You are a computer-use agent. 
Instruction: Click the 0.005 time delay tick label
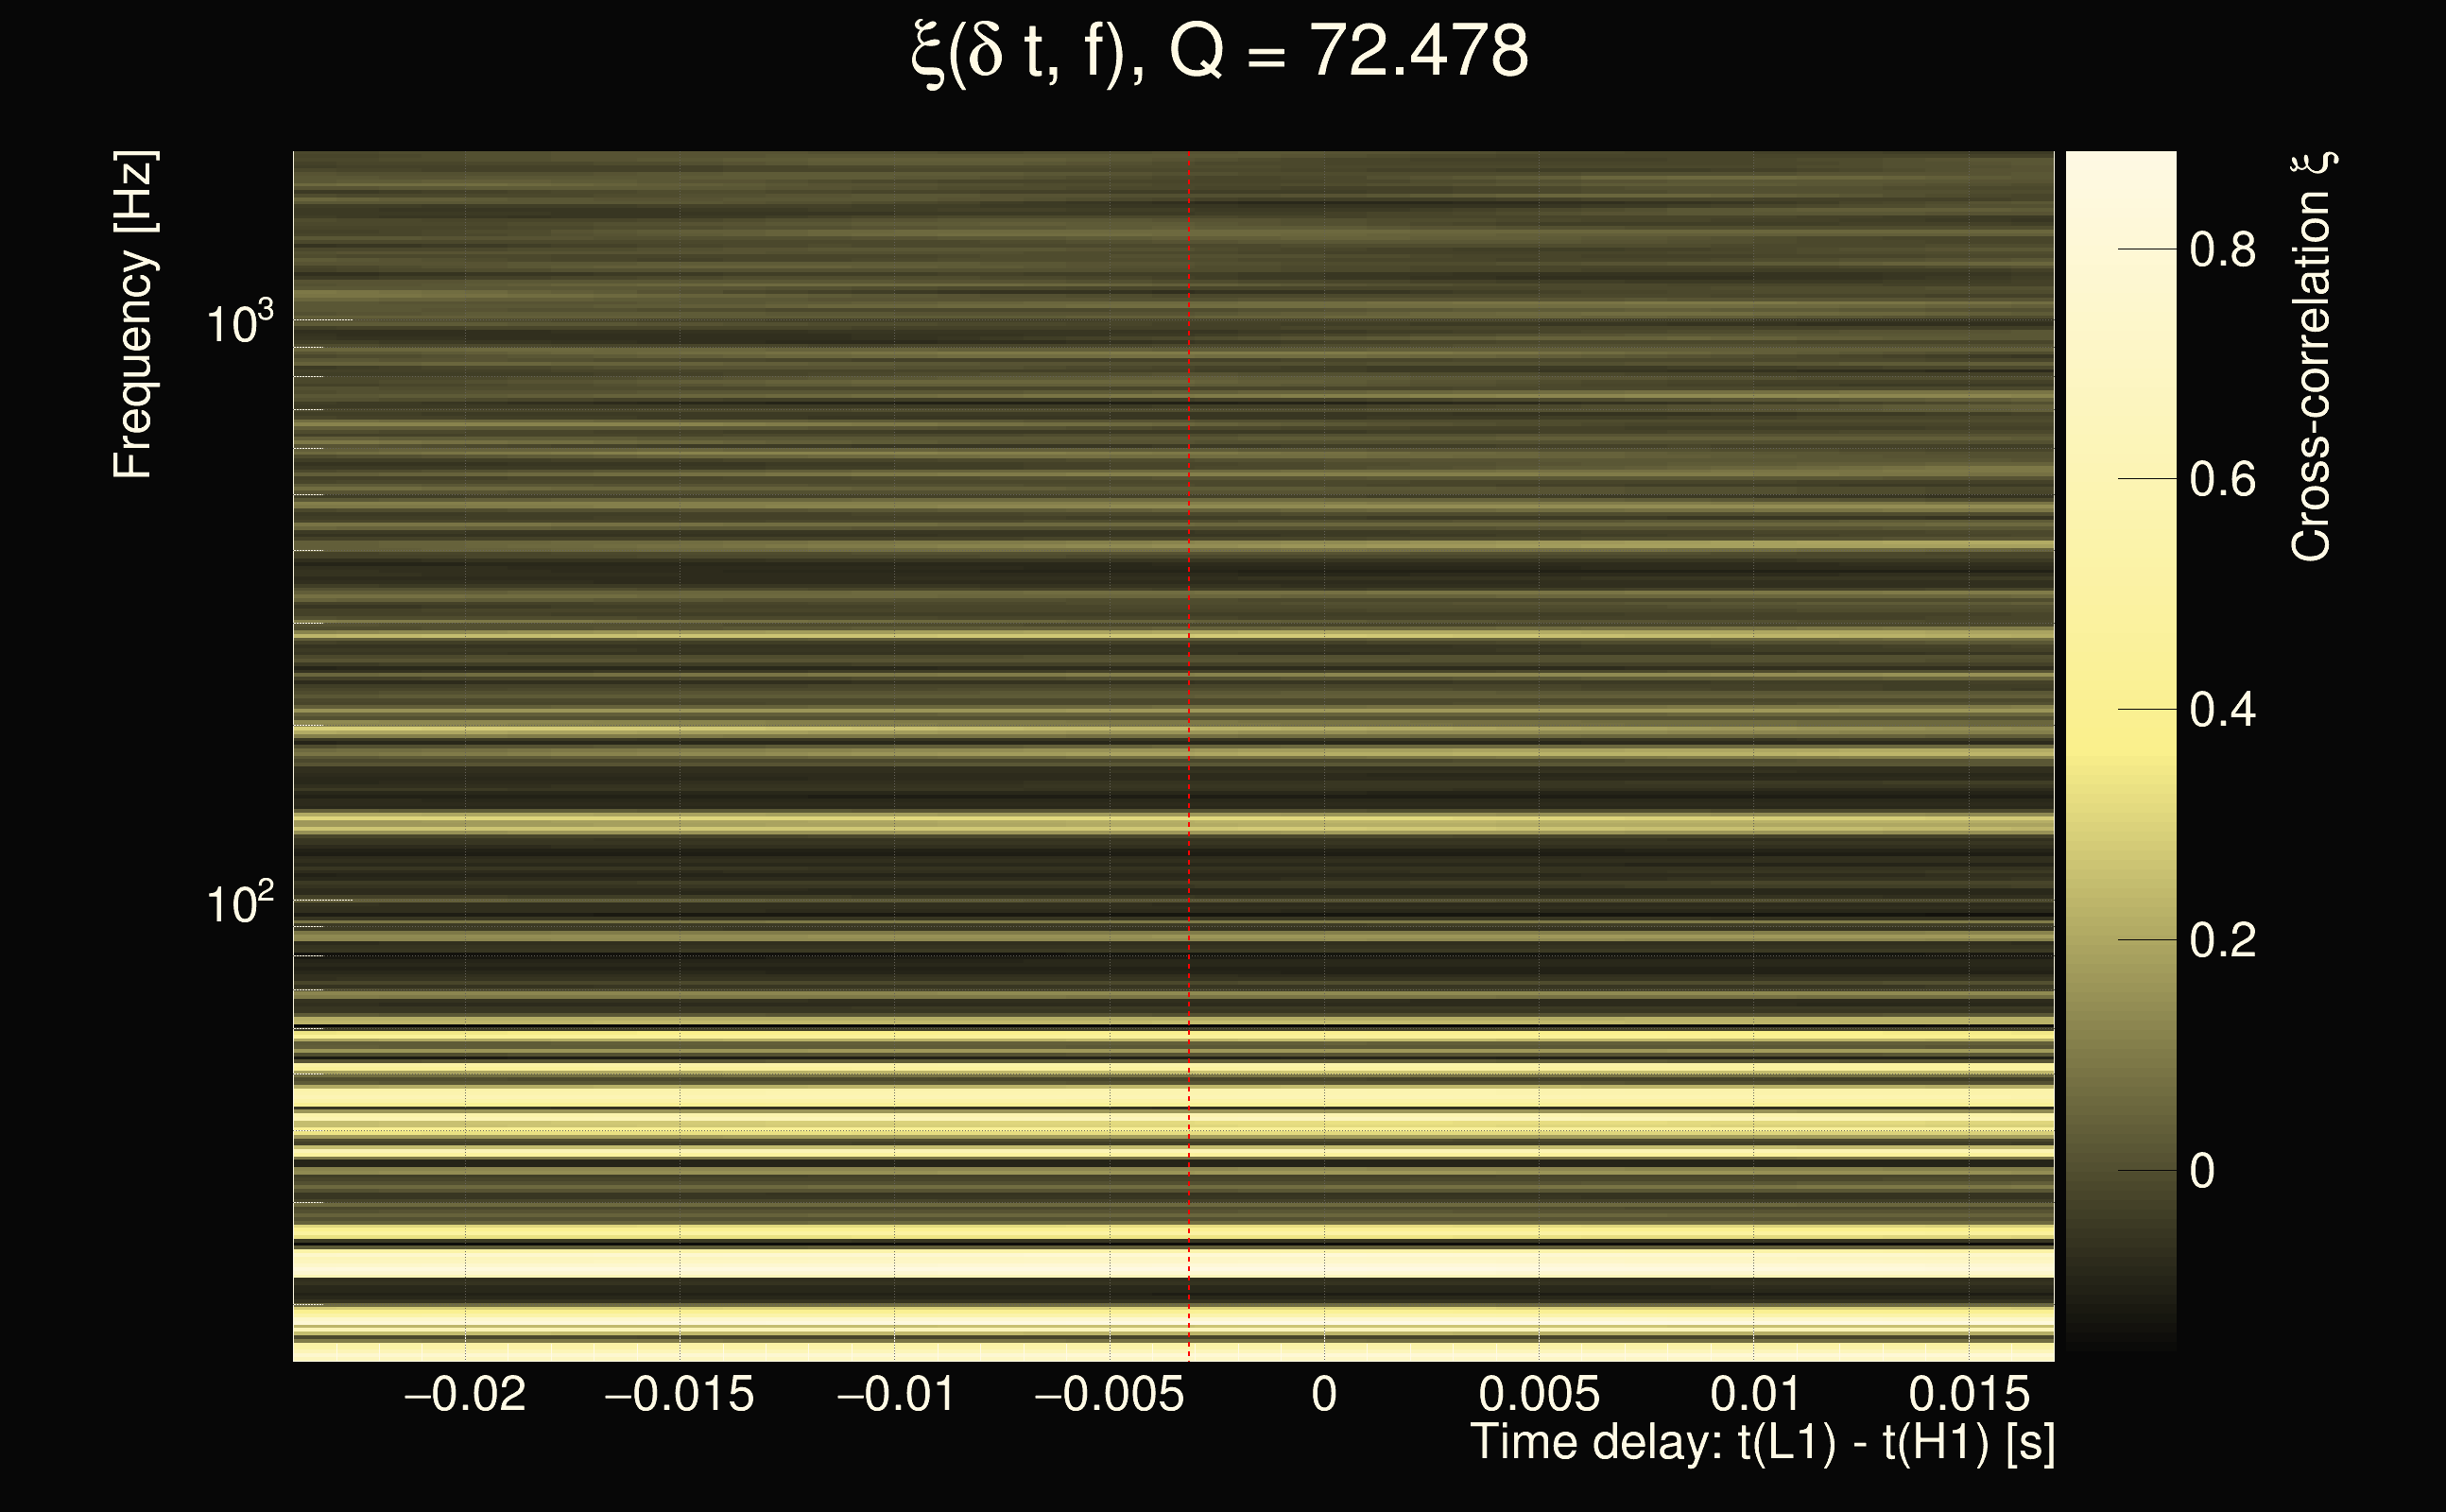(1539, 1394)
